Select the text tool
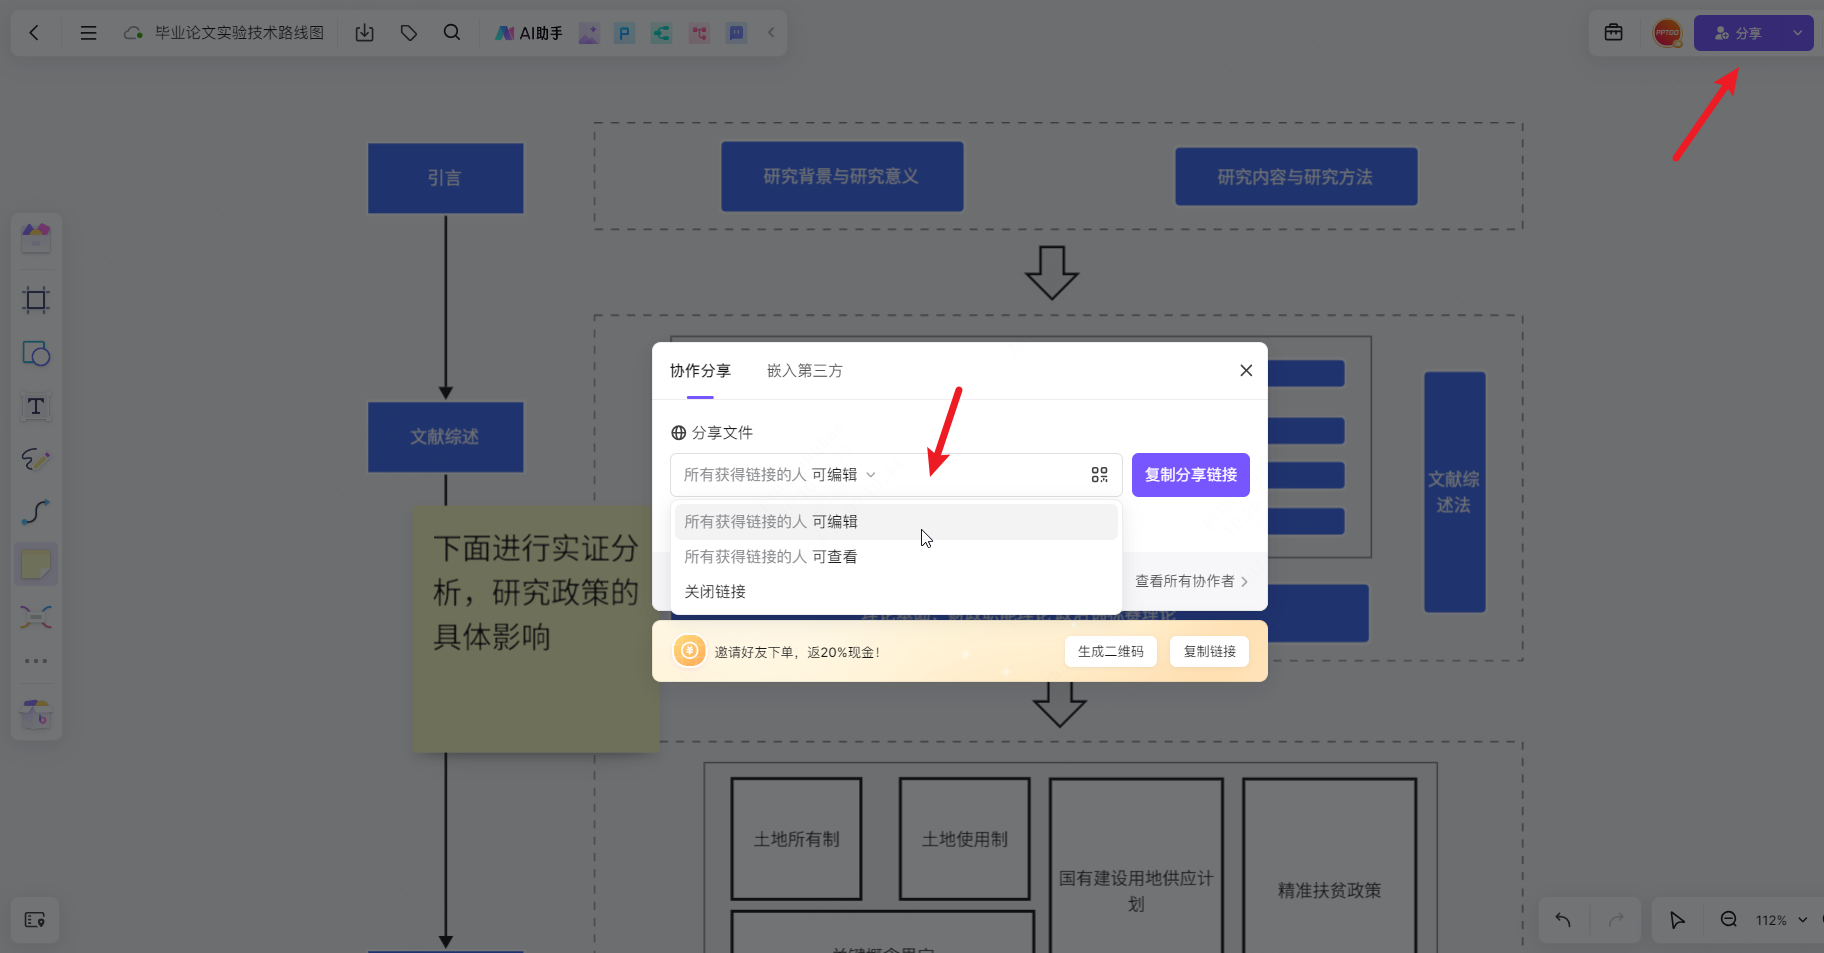Viewport: 1824px width, 953px height. click(x=36, y=406)
